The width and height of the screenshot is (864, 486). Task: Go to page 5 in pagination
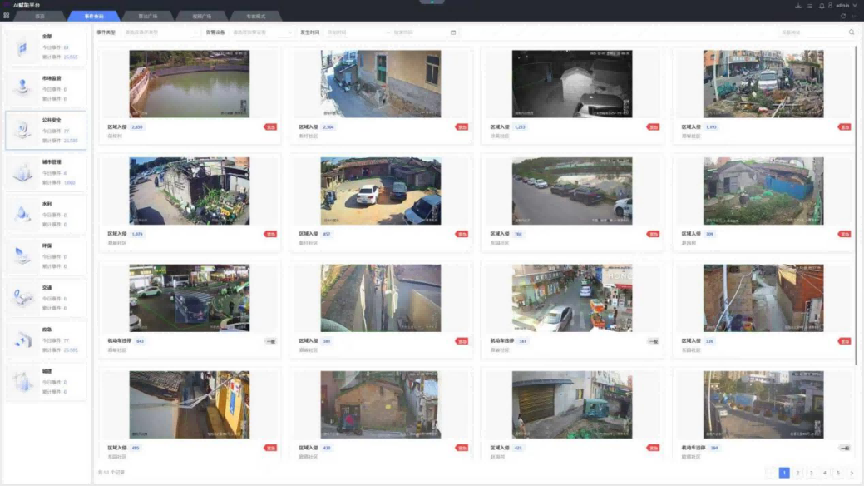tap(838, 472)
